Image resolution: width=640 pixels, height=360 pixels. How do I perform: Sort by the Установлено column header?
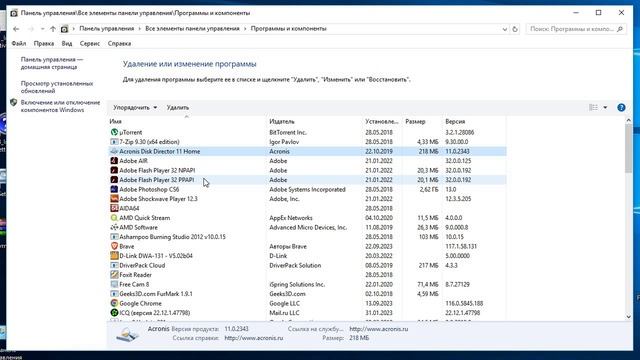point(382,122)
